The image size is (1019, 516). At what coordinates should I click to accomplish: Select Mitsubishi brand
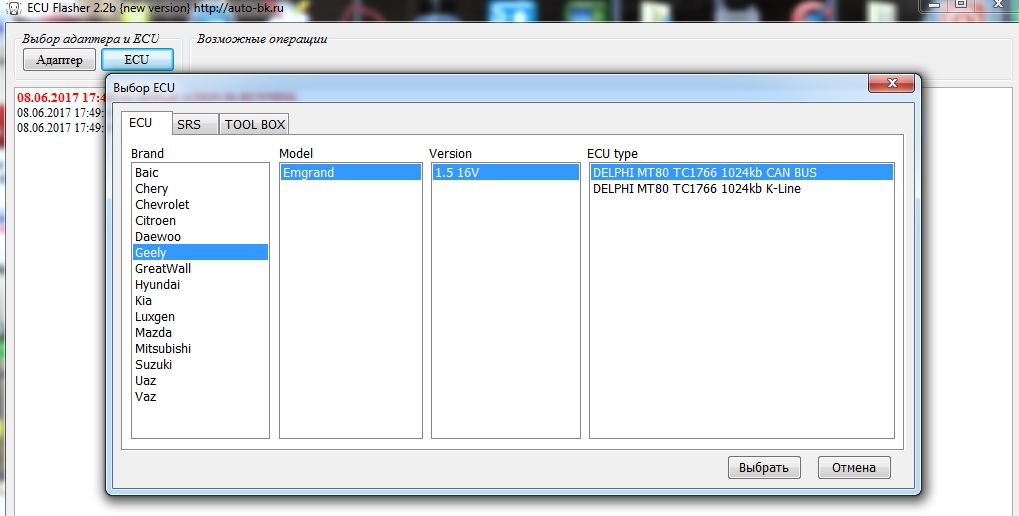(x=200, y=348)
